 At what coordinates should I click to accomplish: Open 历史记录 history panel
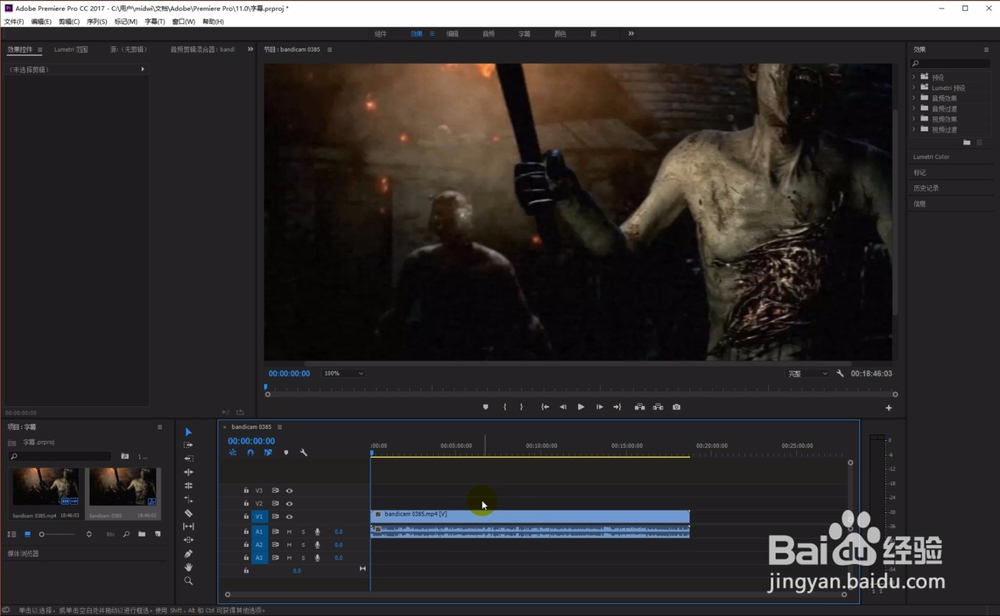coord(925,188)
